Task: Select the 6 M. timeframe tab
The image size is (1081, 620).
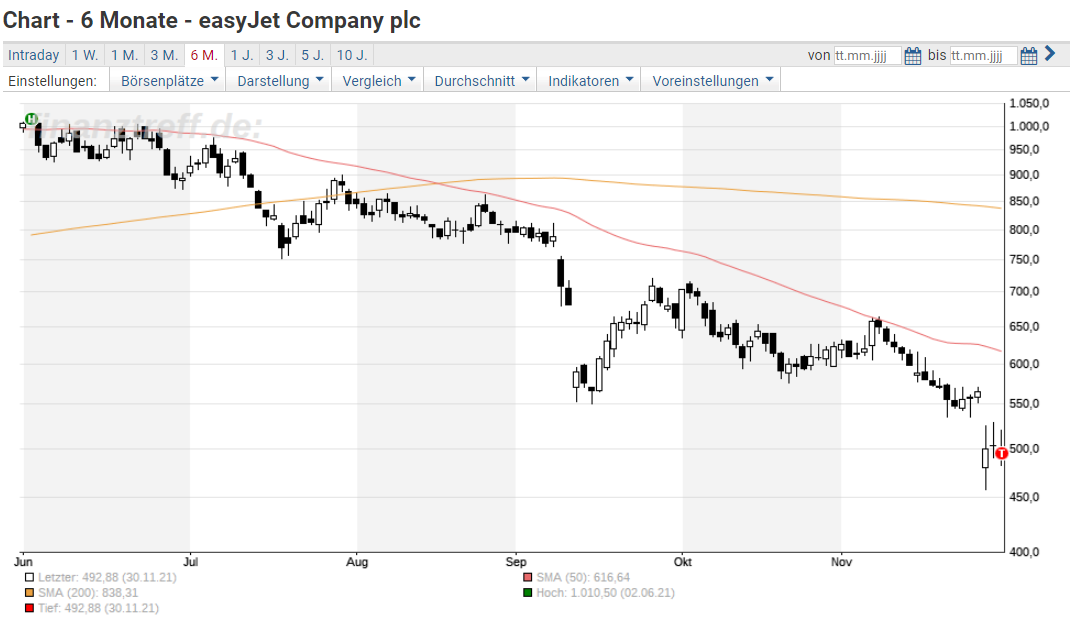Action: tap(204, 55)
